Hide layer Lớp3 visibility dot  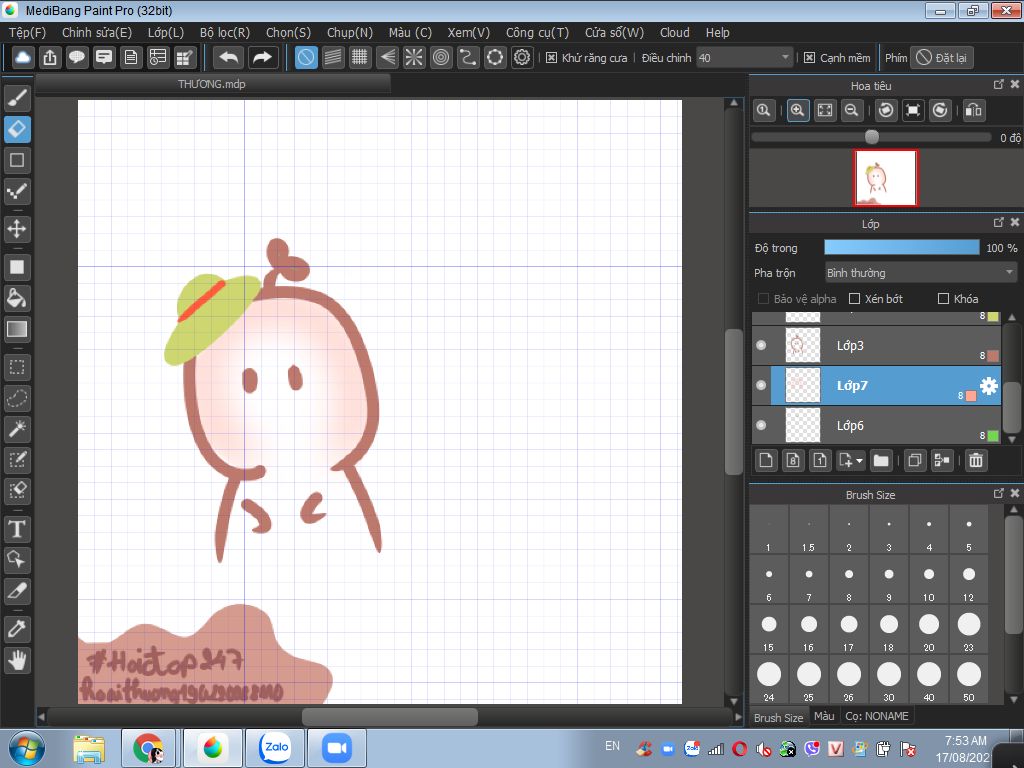(761, 345)
